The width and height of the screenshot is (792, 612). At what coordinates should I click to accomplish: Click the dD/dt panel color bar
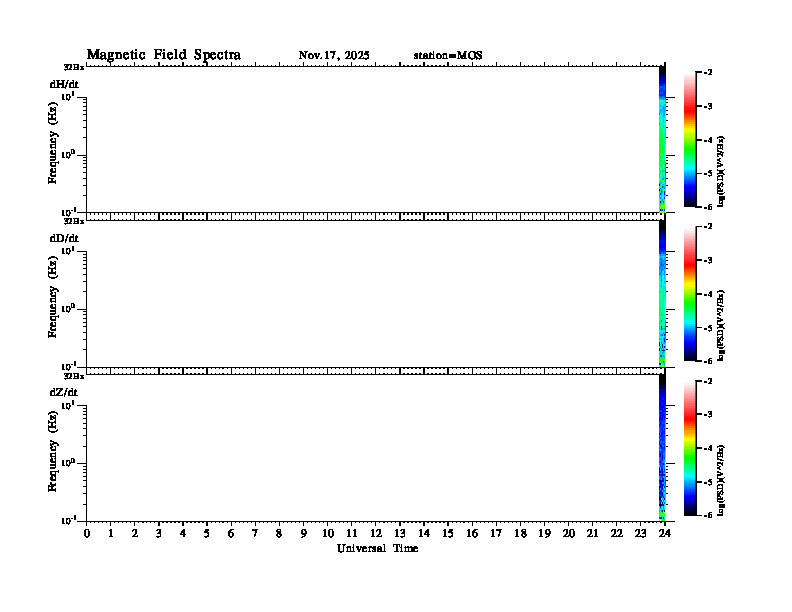(x=689, y=294)
